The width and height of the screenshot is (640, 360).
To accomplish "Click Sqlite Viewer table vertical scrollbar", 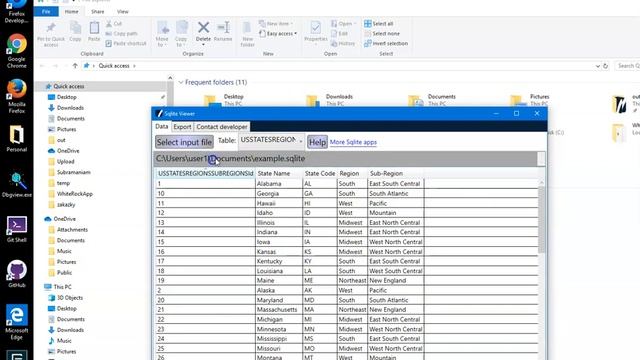I will (542, 220).
